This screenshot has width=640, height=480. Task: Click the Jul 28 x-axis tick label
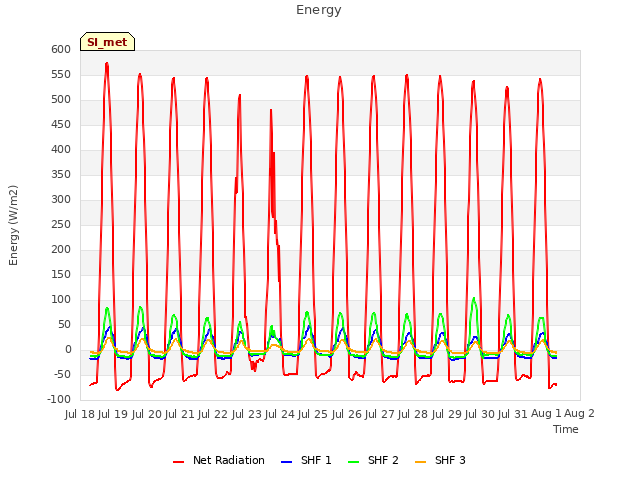point(413,414)
